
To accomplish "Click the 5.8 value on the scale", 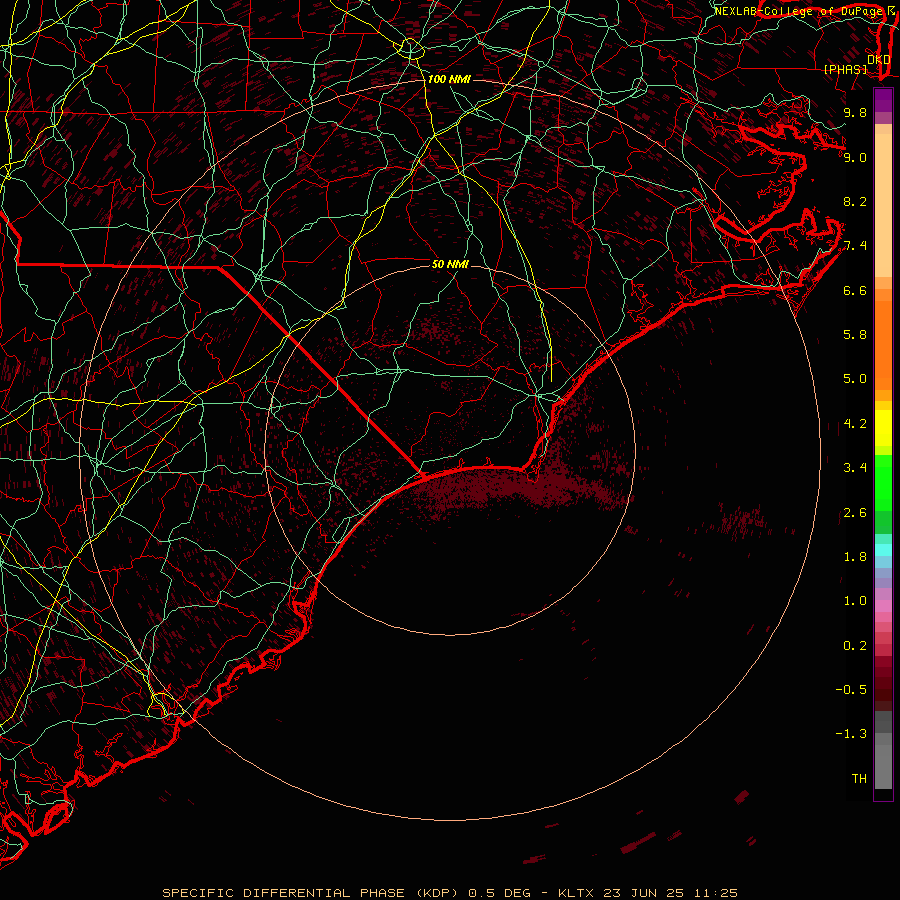I will click(x=855, y=334).
